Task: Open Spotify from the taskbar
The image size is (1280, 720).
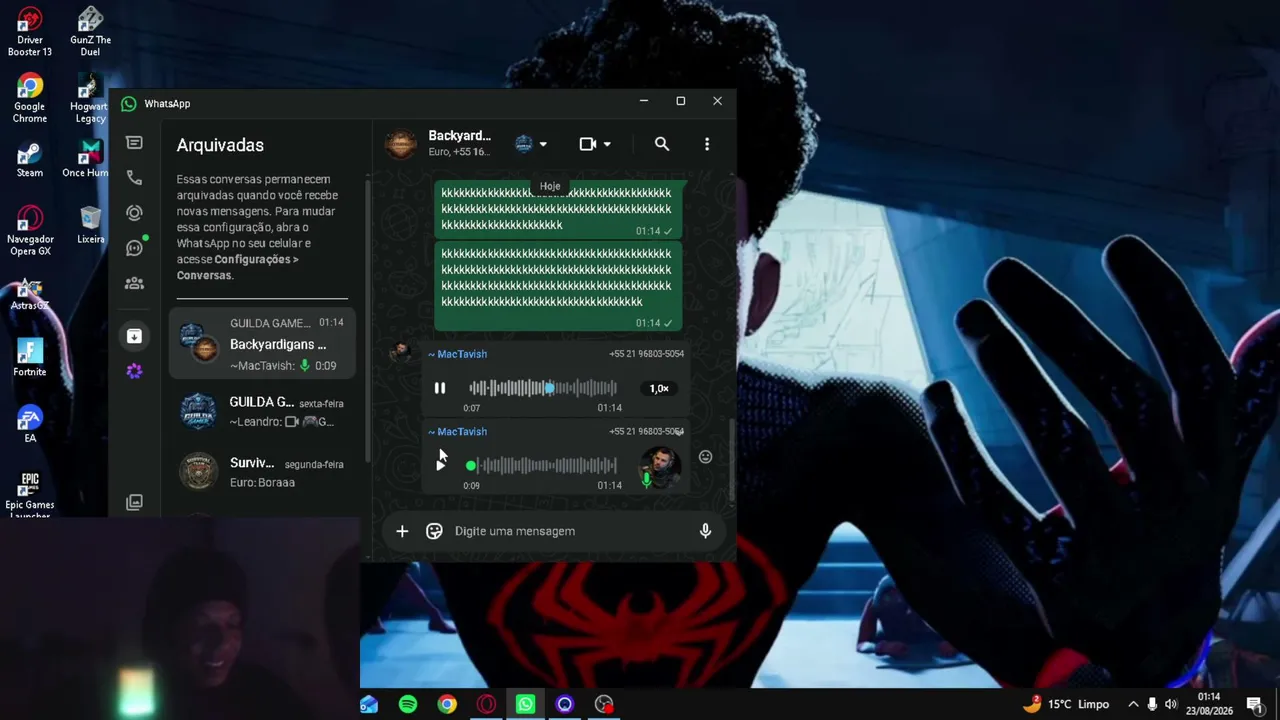Action: tap(408, 704)
